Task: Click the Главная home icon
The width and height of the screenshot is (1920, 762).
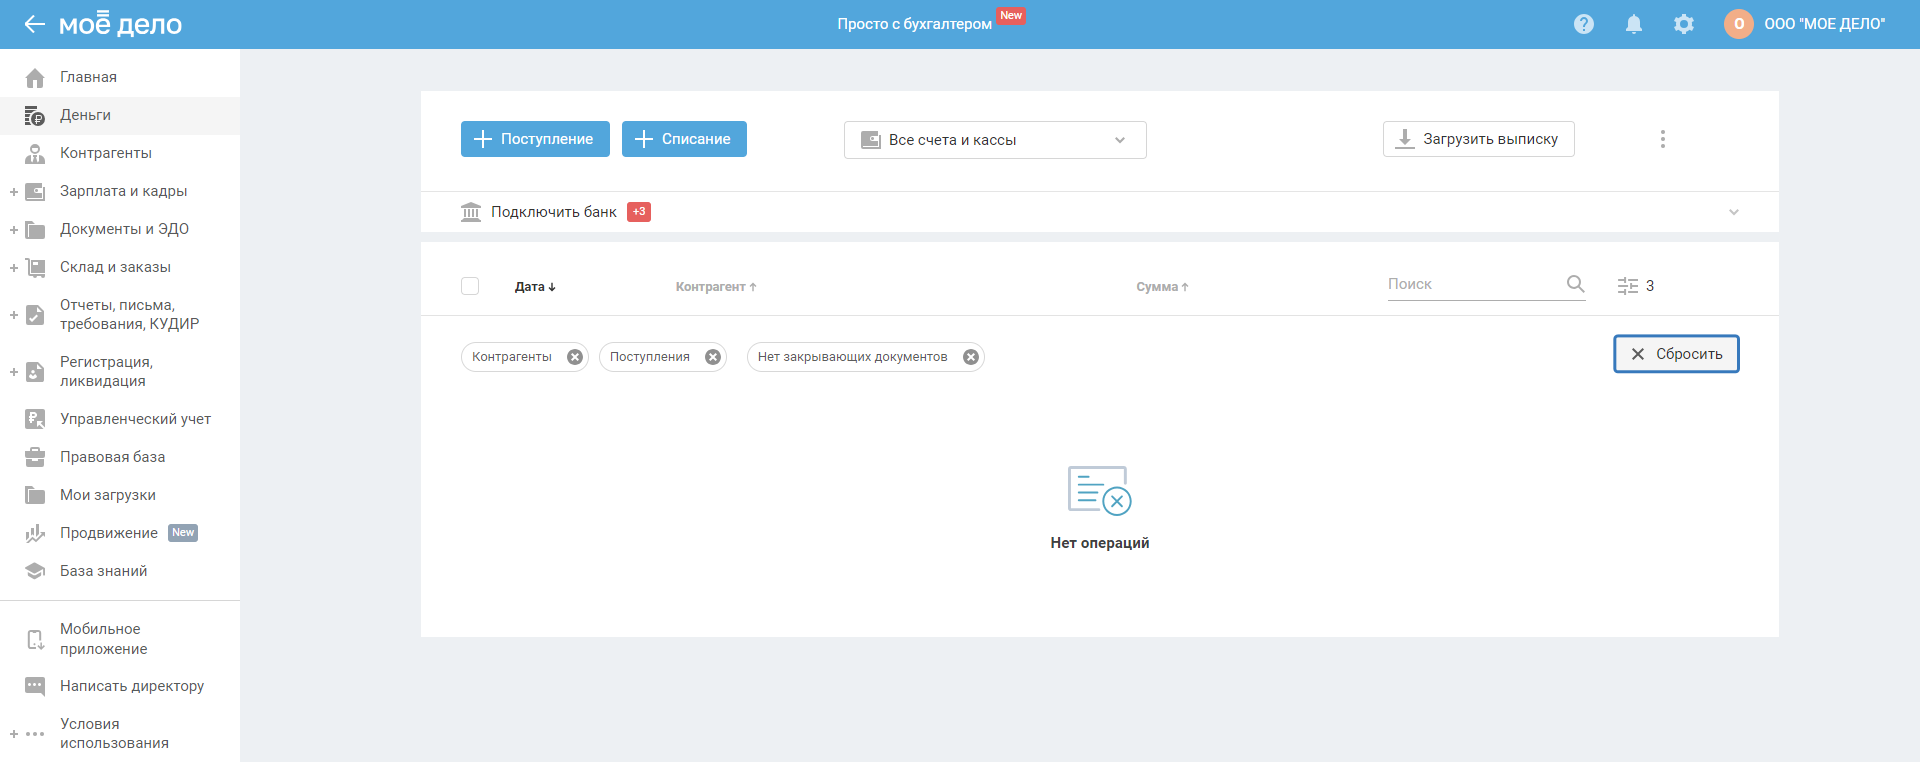Action: [x=35, y=77]
